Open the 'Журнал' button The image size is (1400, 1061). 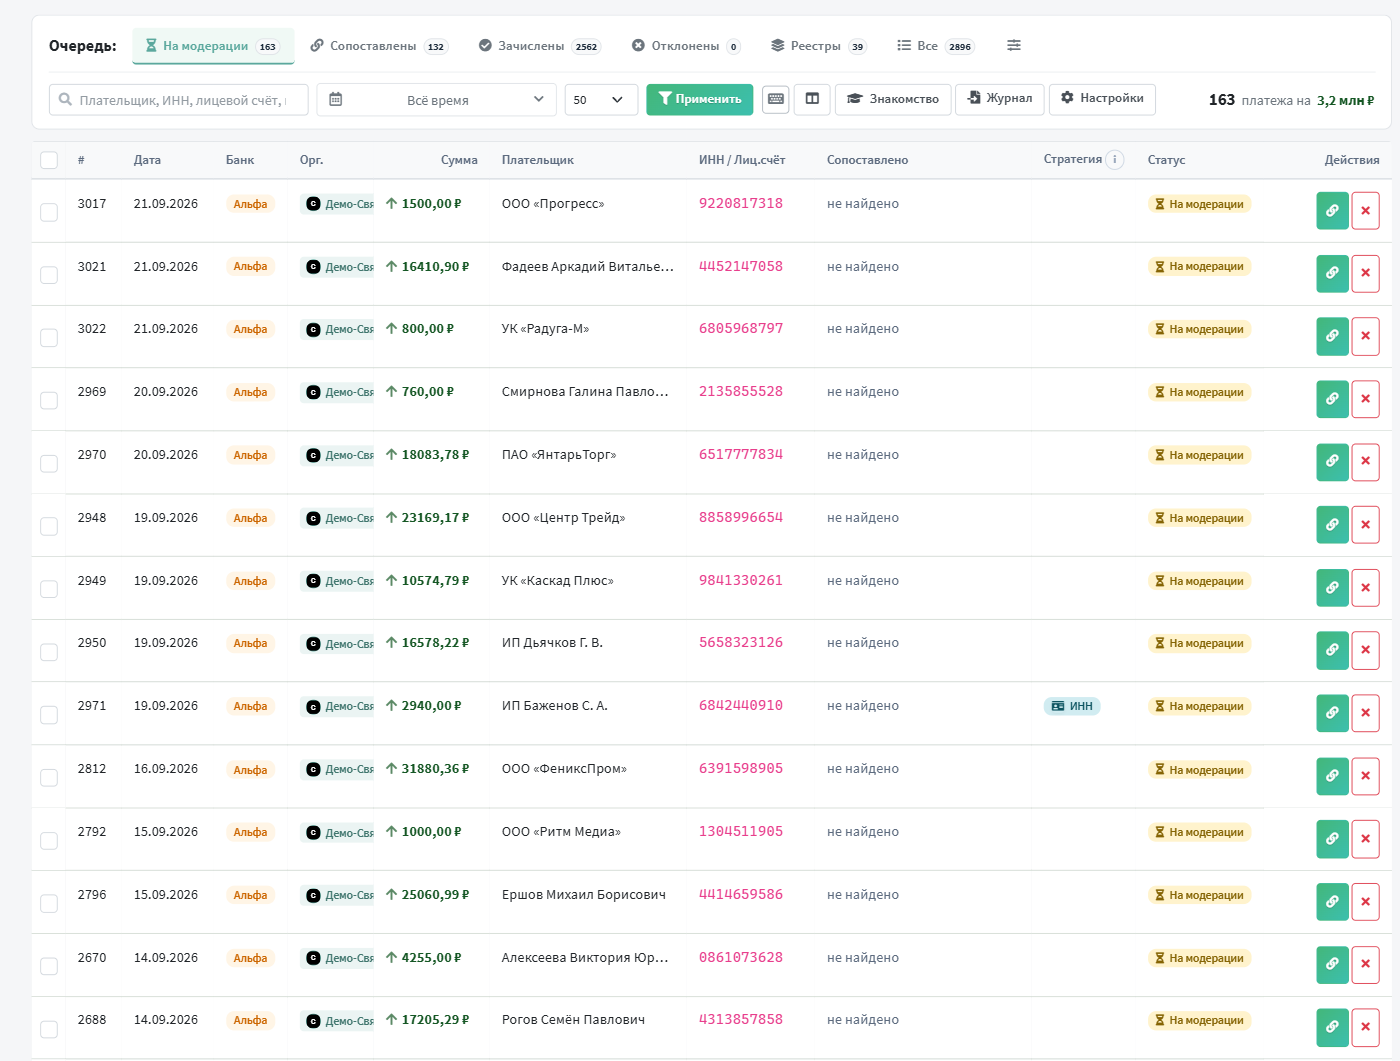pyautogui.click(x=1000, y=99)
